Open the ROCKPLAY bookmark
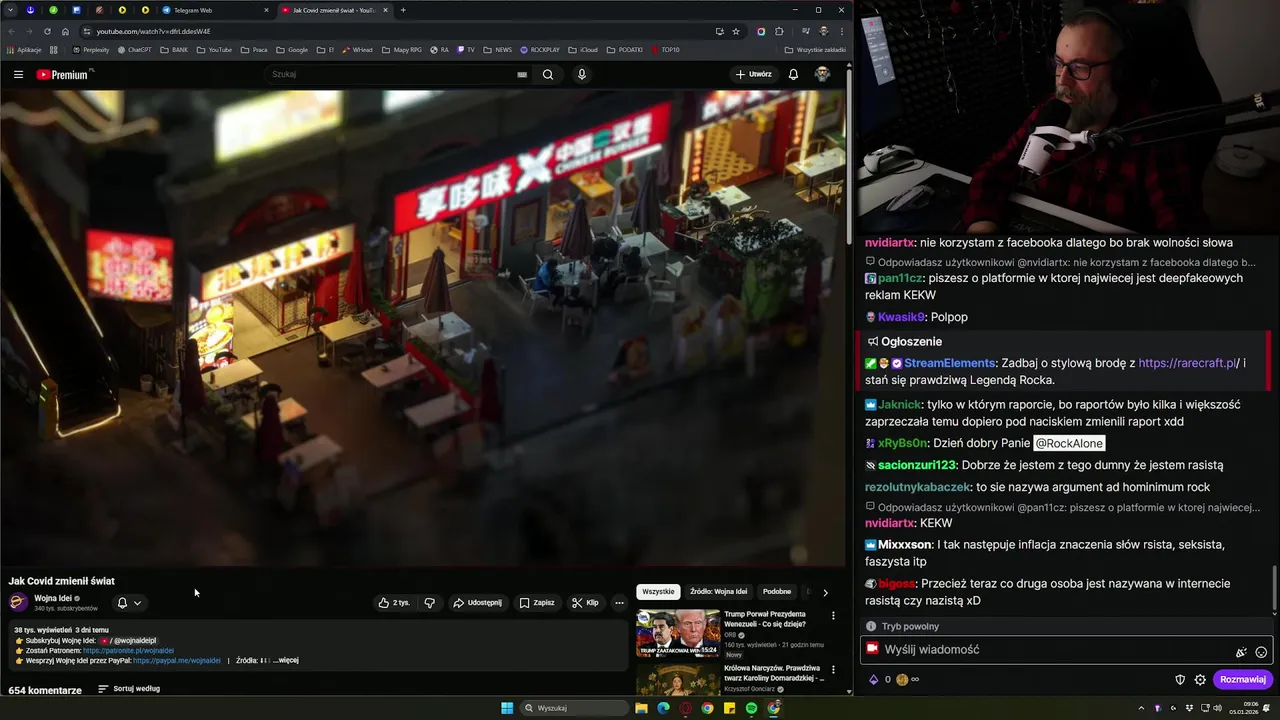 click(541, 50)
